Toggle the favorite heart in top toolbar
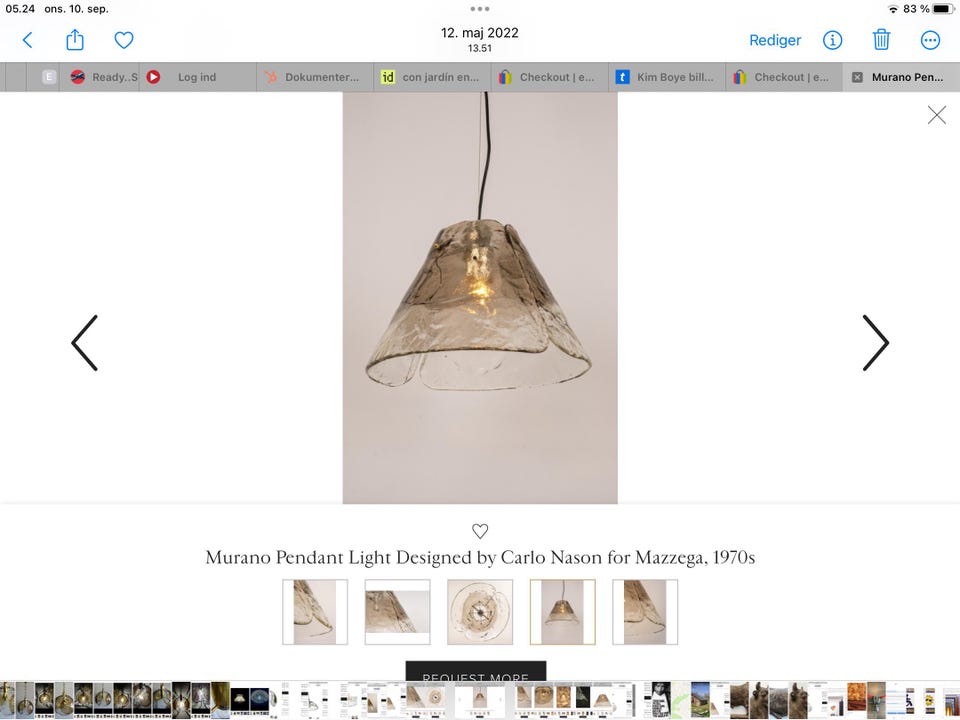This screenshot has height=720, width=960. point(124,40)
